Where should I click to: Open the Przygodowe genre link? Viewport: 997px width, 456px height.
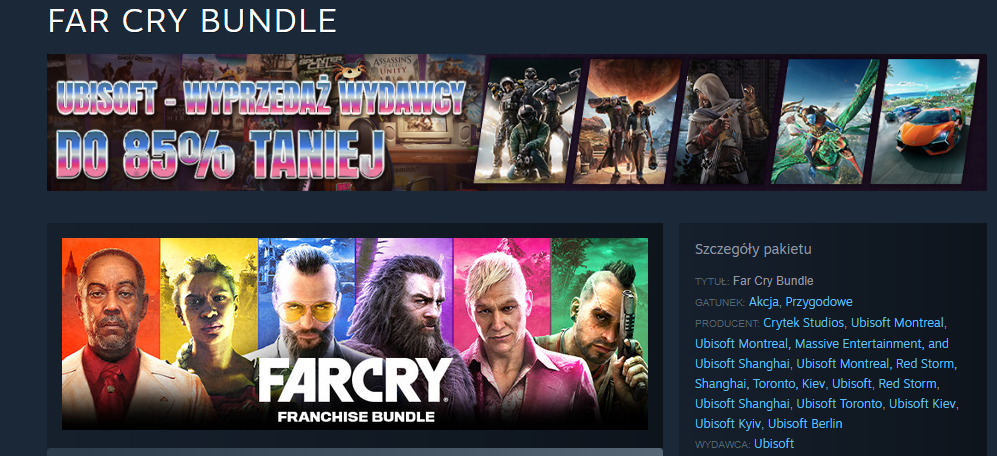[818, 301]
